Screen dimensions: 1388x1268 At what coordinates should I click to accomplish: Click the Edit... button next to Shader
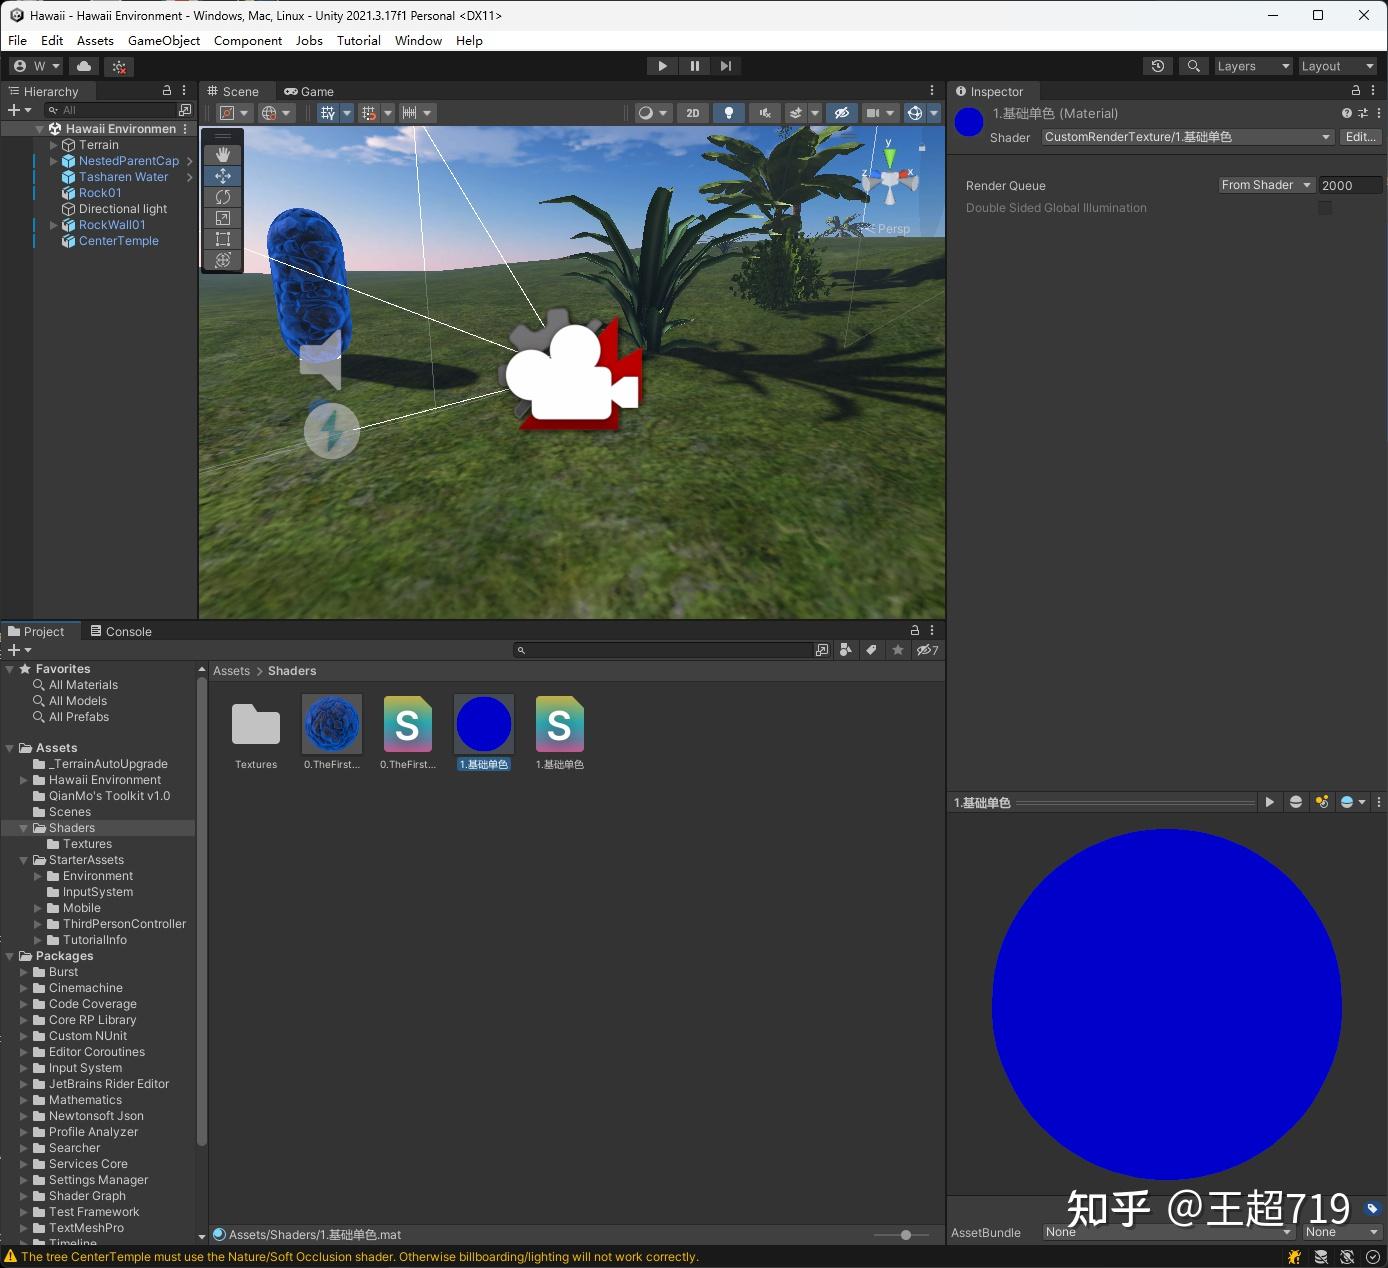coord(1360,137)
